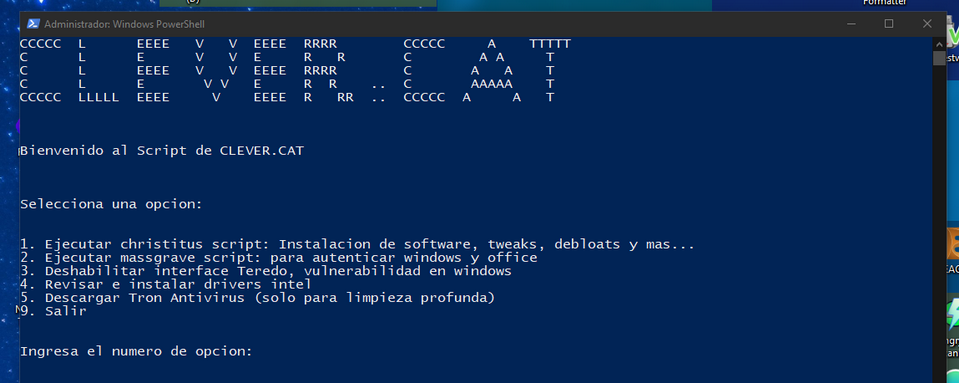Close the Administrador PowerShell window
The height and width of the screenshot is (383, 959).
click(927, 24)
